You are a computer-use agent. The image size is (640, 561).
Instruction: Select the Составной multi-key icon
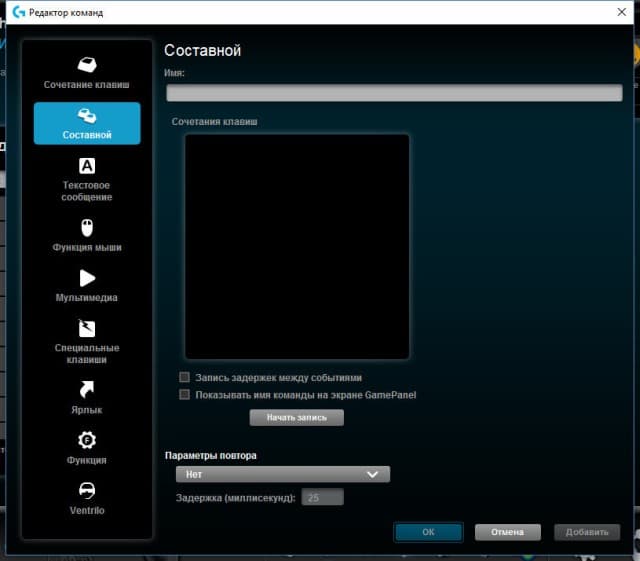click(x=87, y=116)
